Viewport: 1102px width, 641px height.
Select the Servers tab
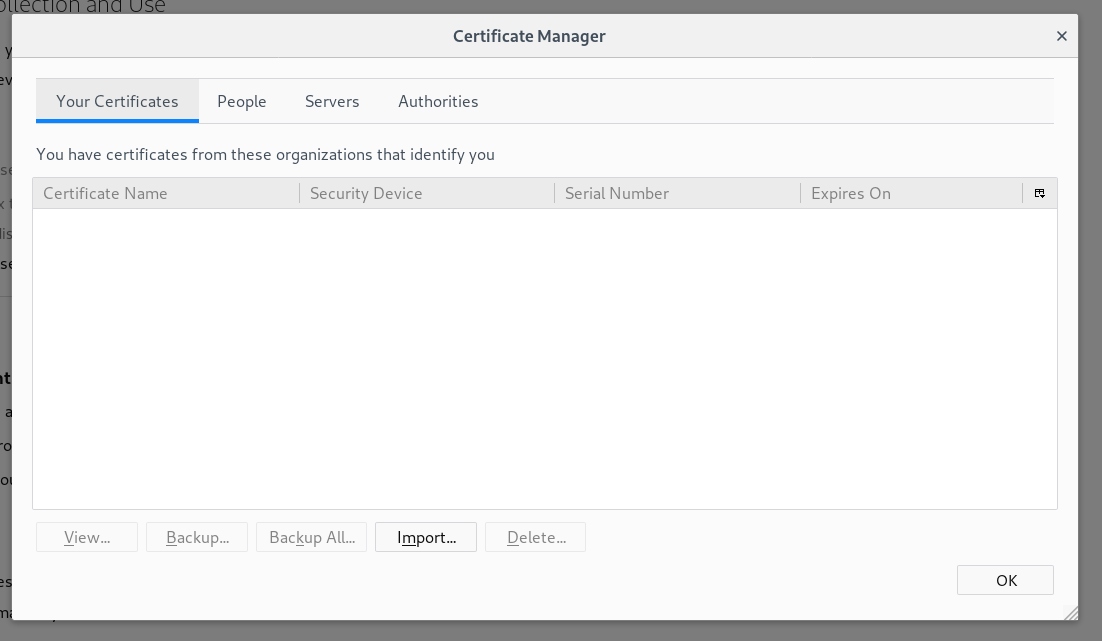click(x=332, y=101)
